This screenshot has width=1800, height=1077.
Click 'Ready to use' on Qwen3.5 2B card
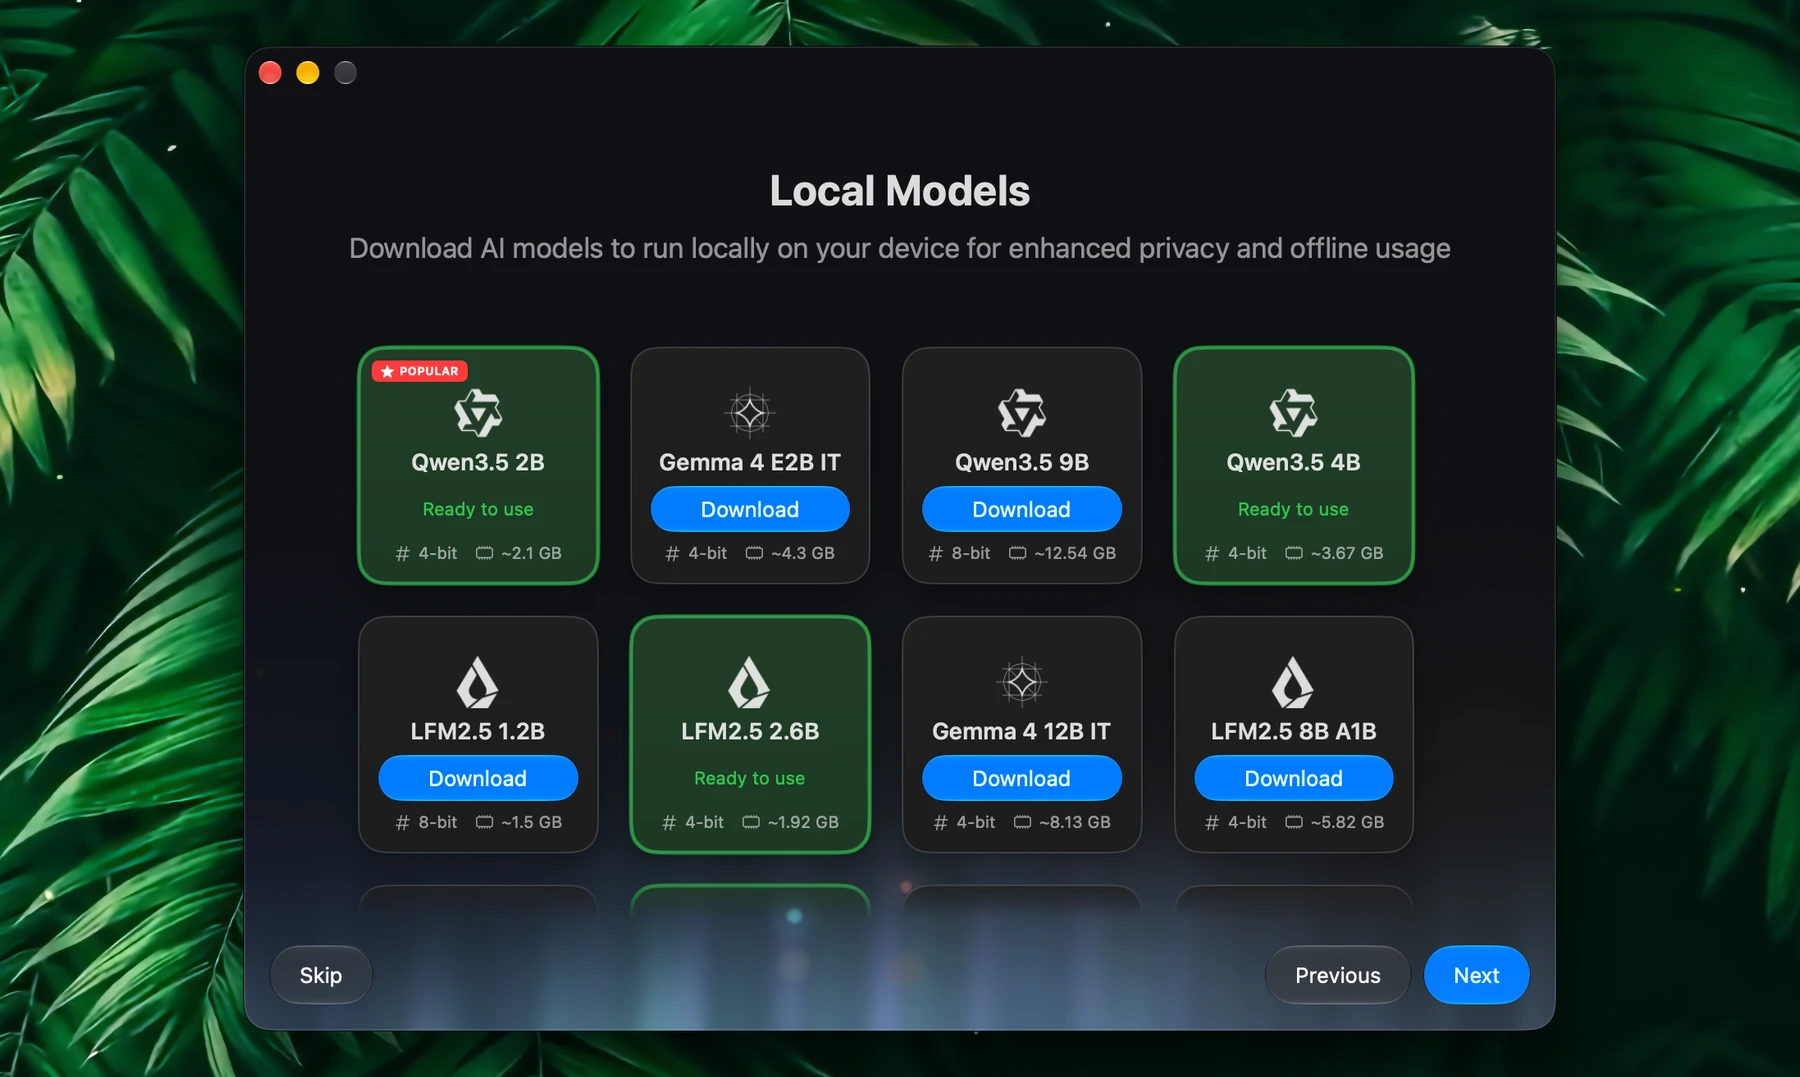pos(478,509)
